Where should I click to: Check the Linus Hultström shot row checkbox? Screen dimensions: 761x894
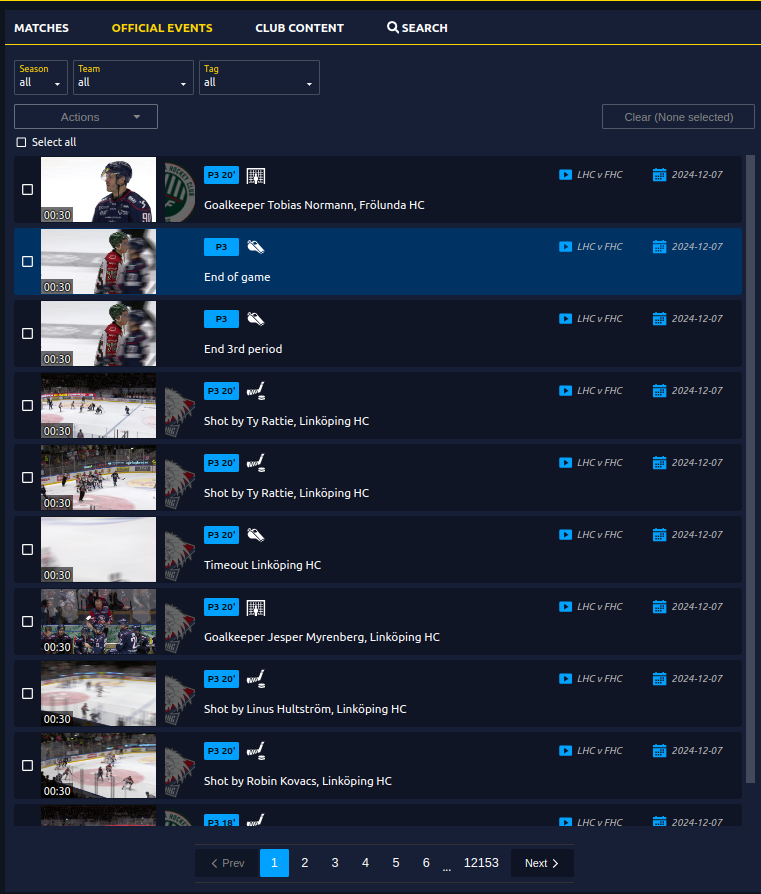(x=27, y=693)
